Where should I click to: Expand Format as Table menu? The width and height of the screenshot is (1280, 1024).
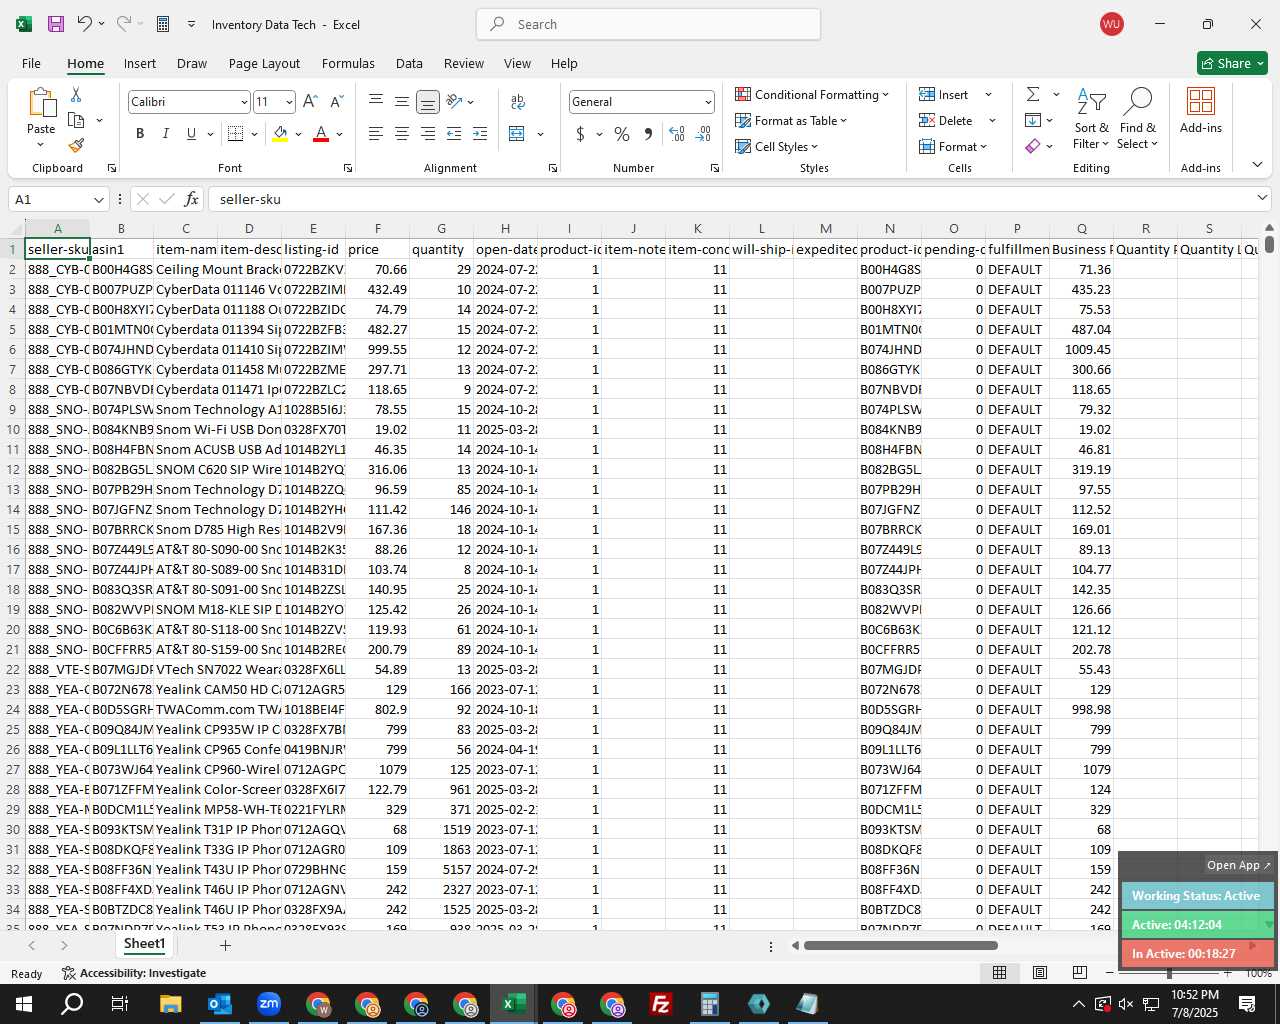pyautogui.click(x=790, y=120)
